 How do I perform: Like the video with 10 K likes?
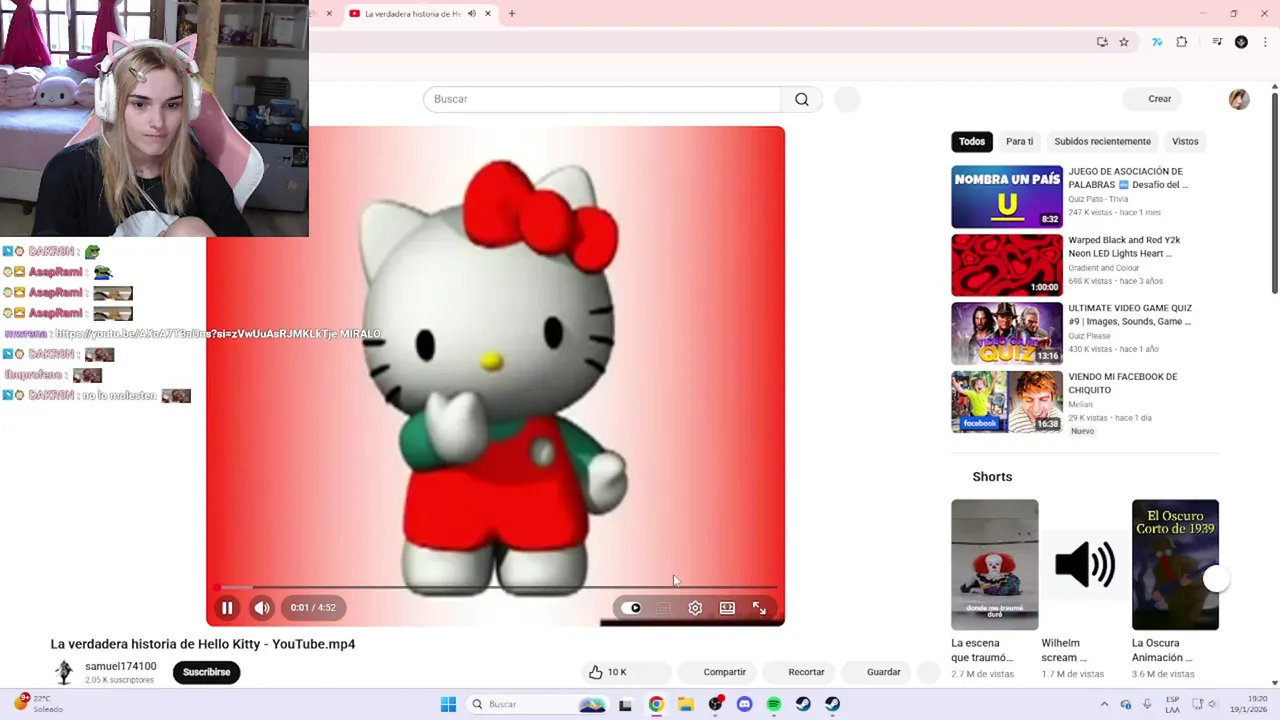(608, 672)
